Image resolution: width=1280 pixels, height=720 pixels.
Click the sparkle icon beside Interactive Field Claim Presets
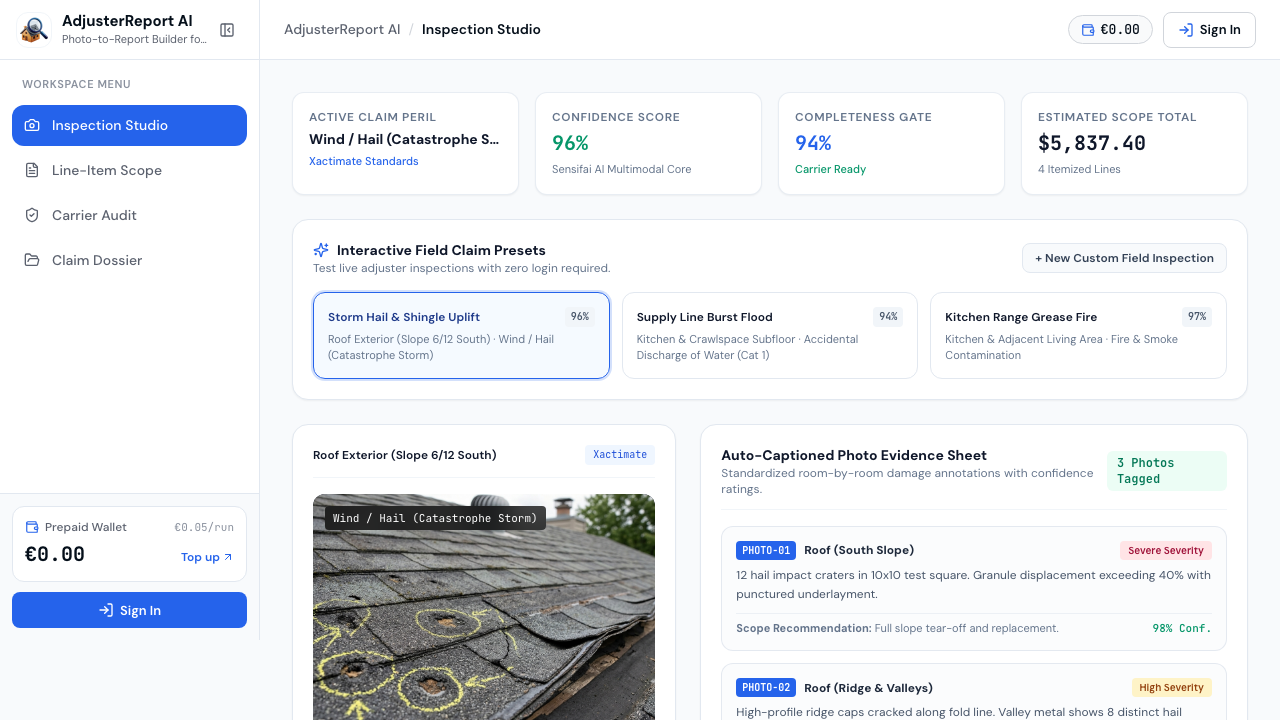coord(321,250)
